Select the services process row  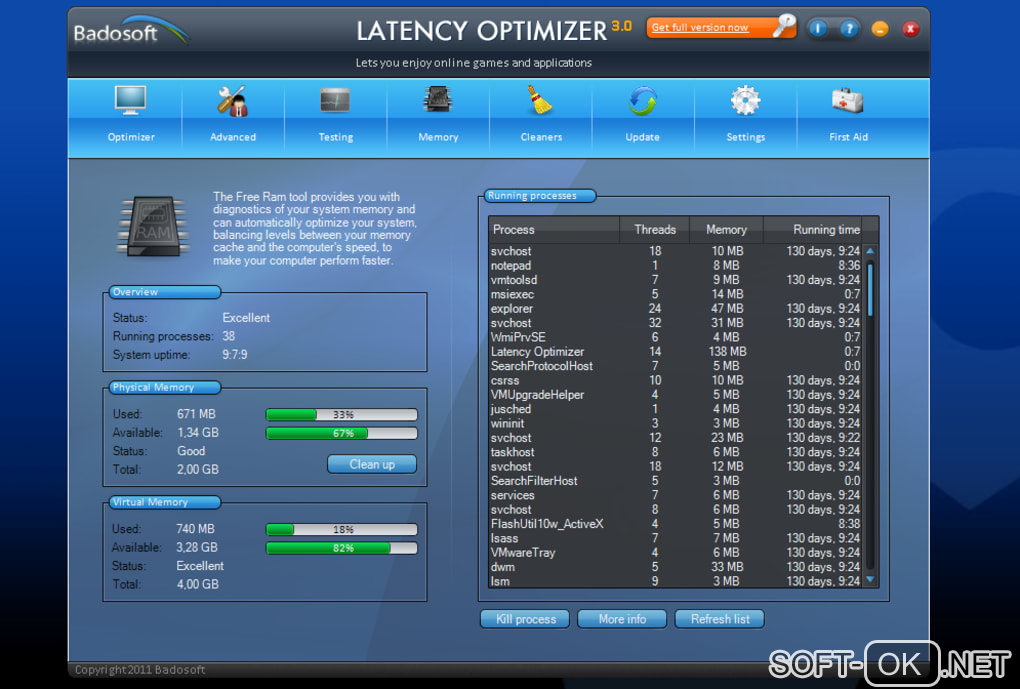pos(675,495)
